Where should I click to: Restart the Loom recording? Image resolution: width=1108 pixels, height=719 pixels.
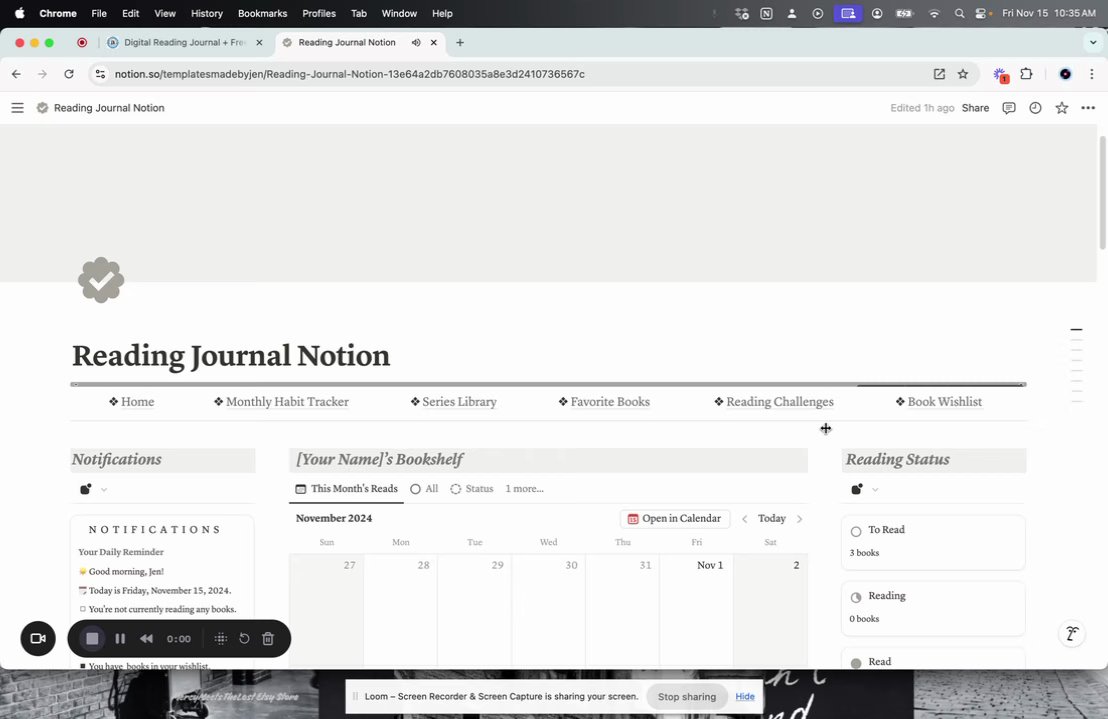pyautogui.click(x=244, y=638)
